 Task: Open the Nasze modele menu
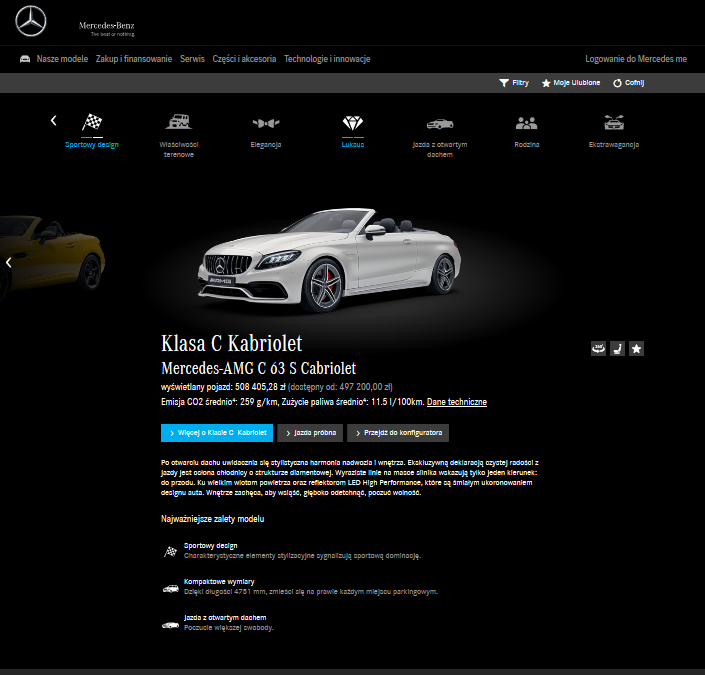tap(62, 59)
